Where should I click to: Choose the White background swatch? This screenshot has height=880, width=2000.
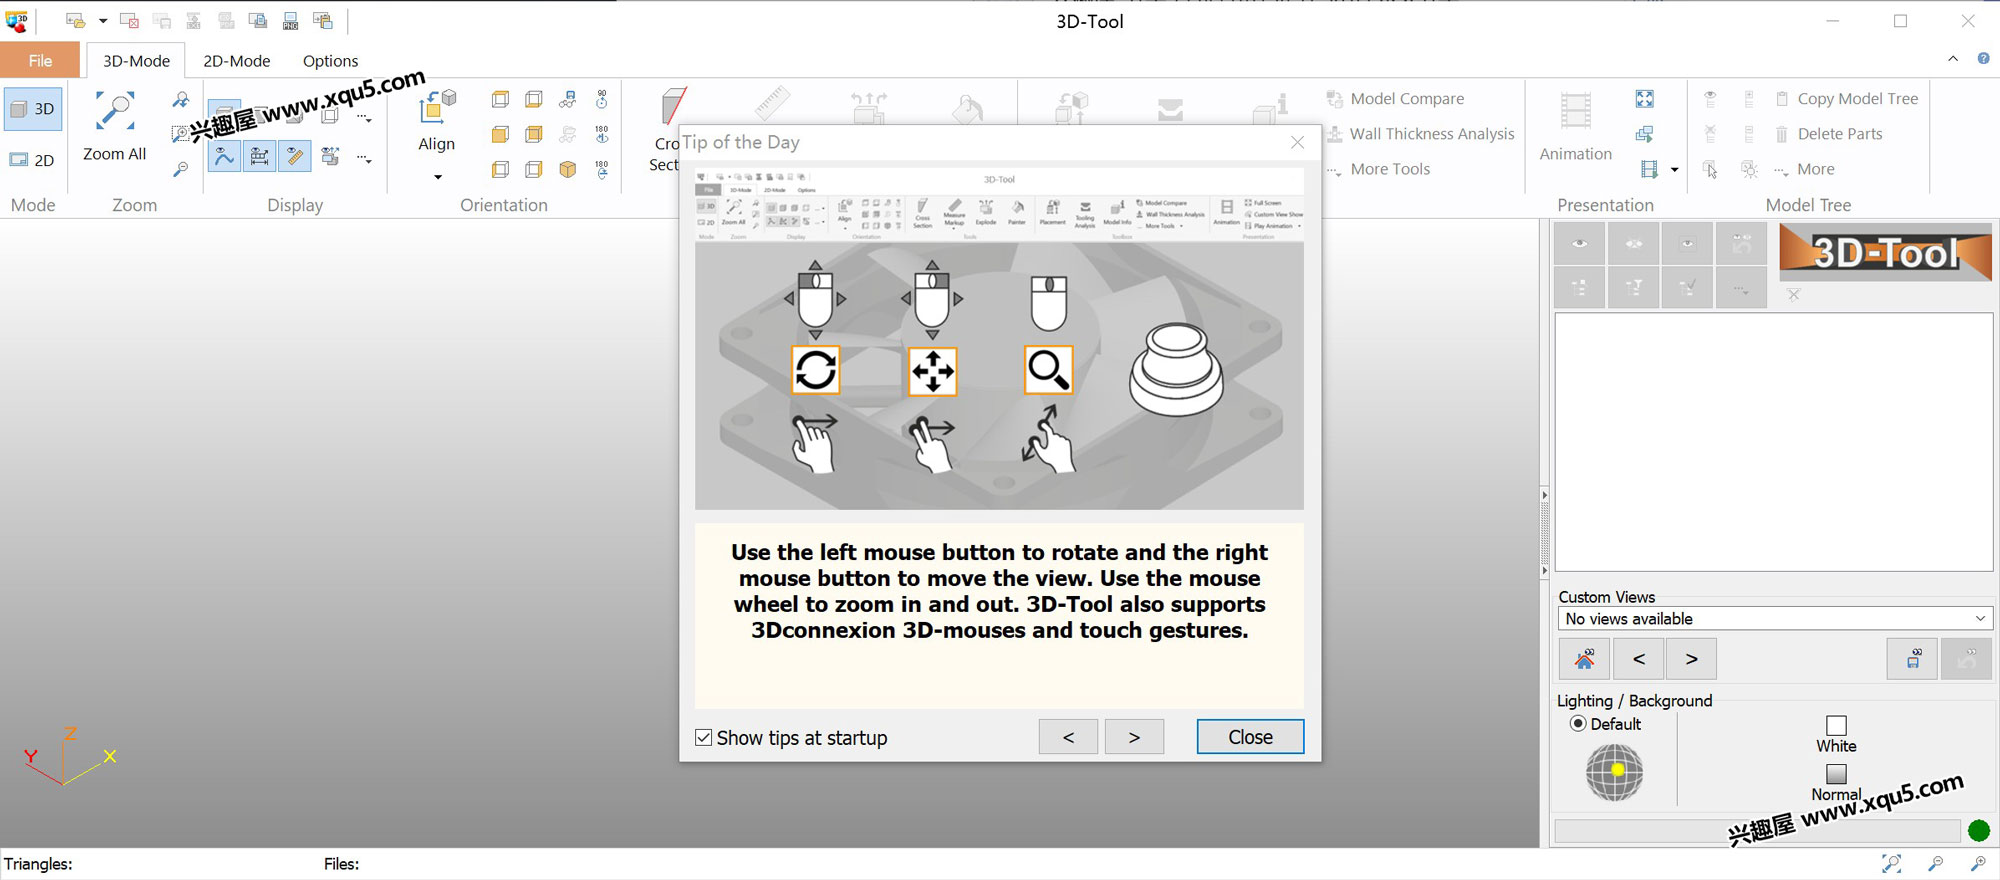(1836, 725)
